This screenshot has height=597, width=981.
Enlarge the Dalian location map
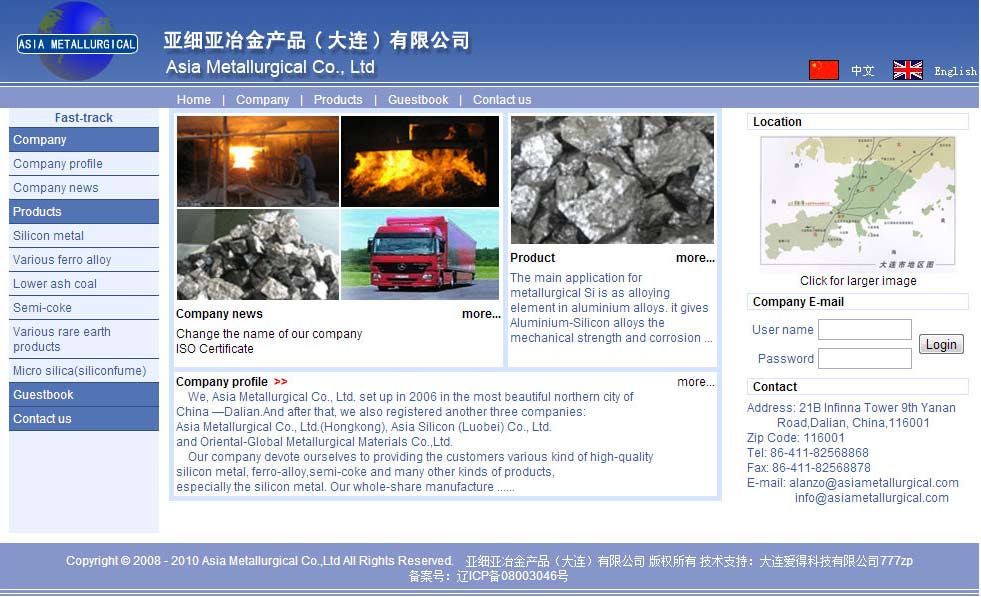pos(857,204)
